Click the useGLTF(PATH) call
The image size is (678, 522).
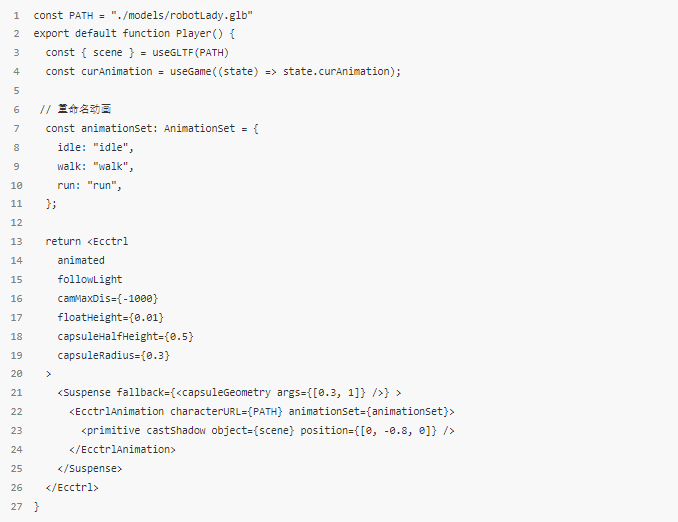tap(190, 53)
